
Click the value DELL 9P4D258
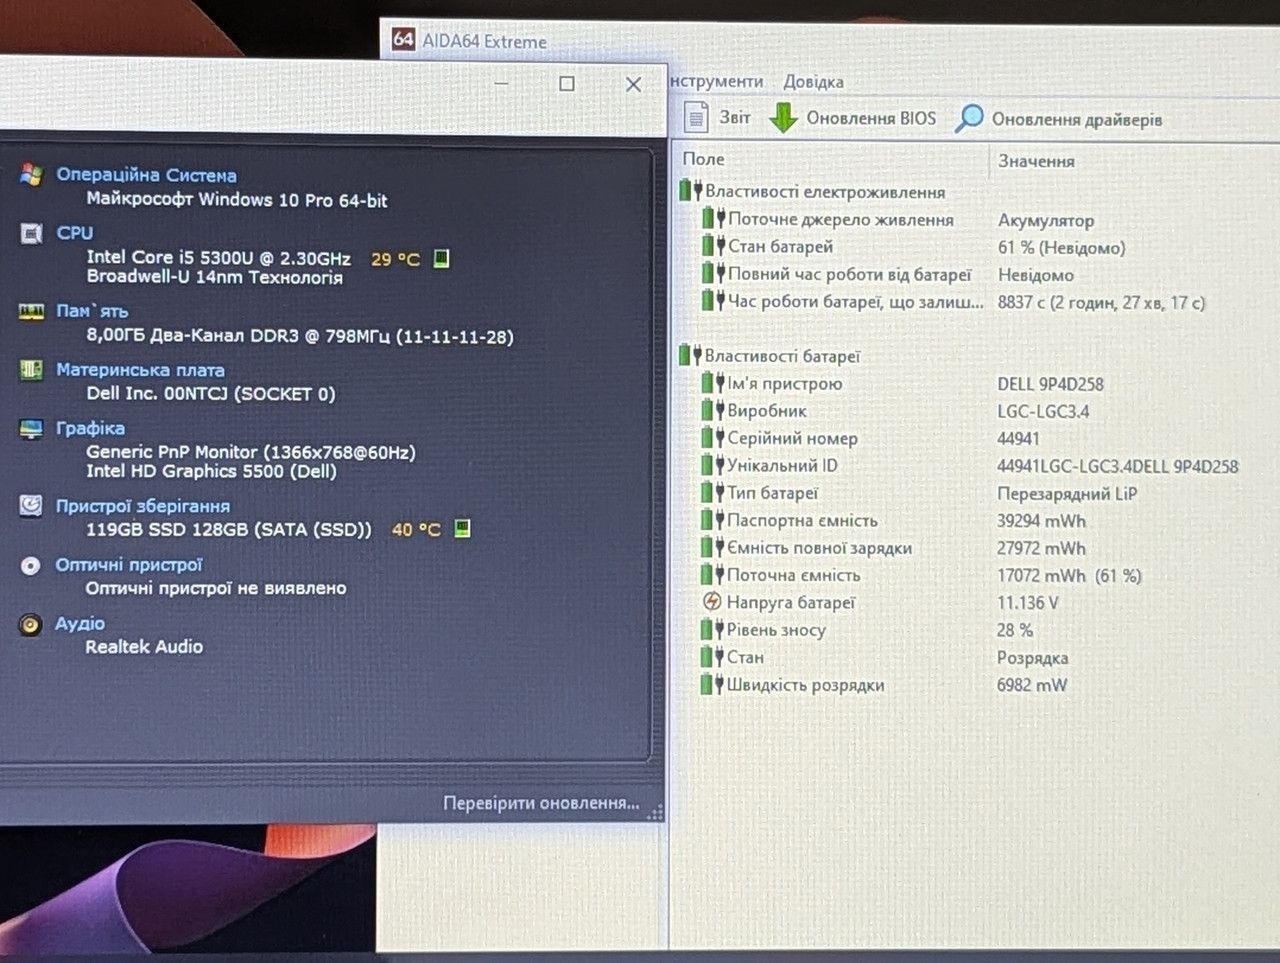click(x=1050, y=384)
